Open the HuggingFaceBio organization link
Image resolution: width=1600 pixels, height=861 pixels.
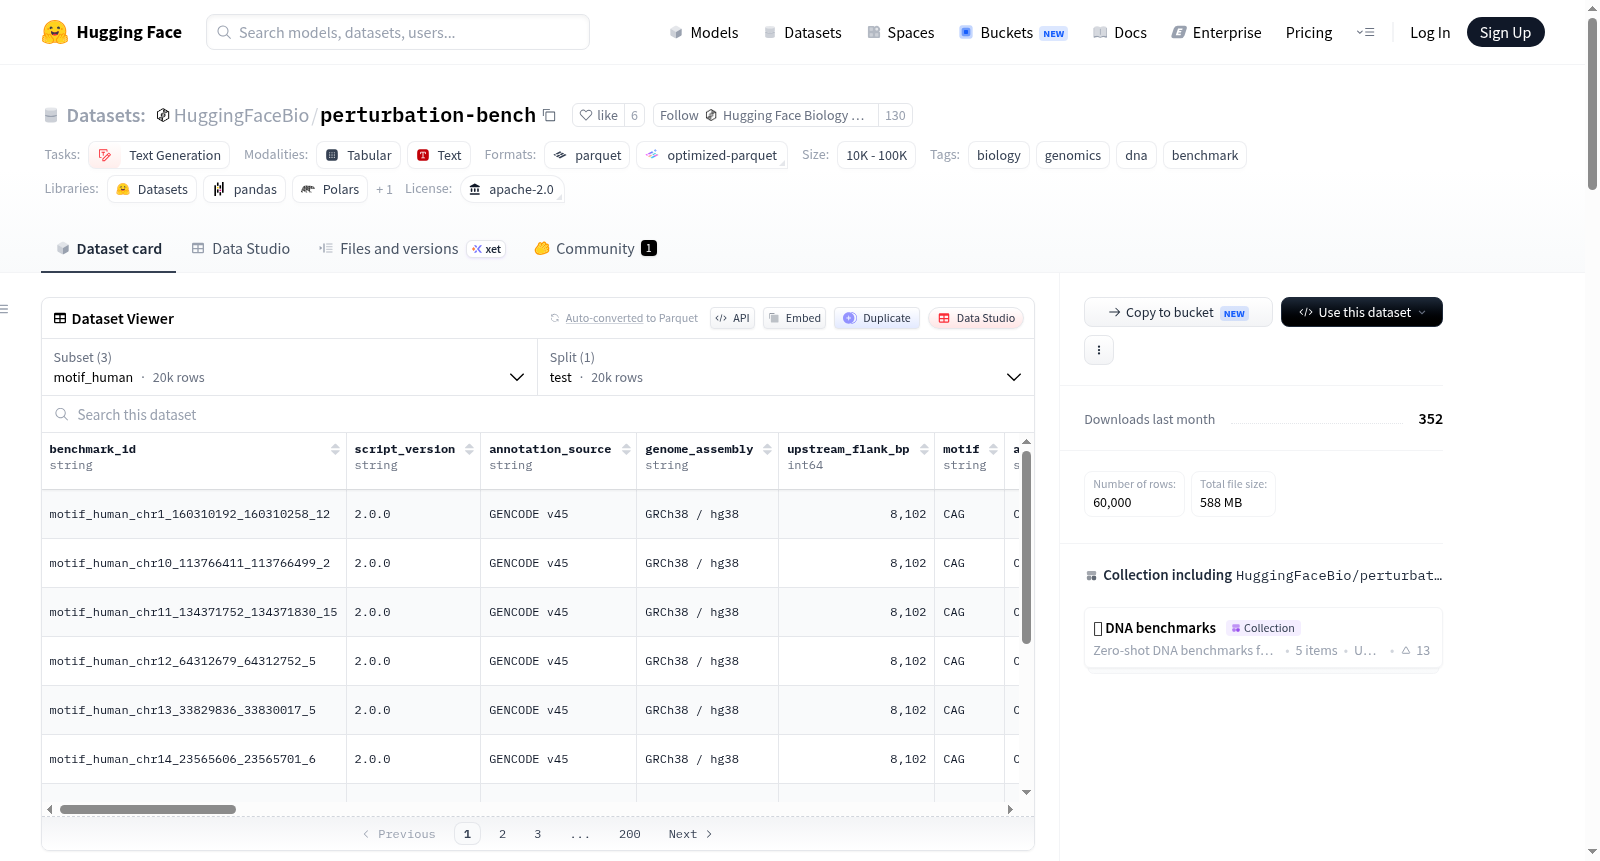click(x=241, y=115)
